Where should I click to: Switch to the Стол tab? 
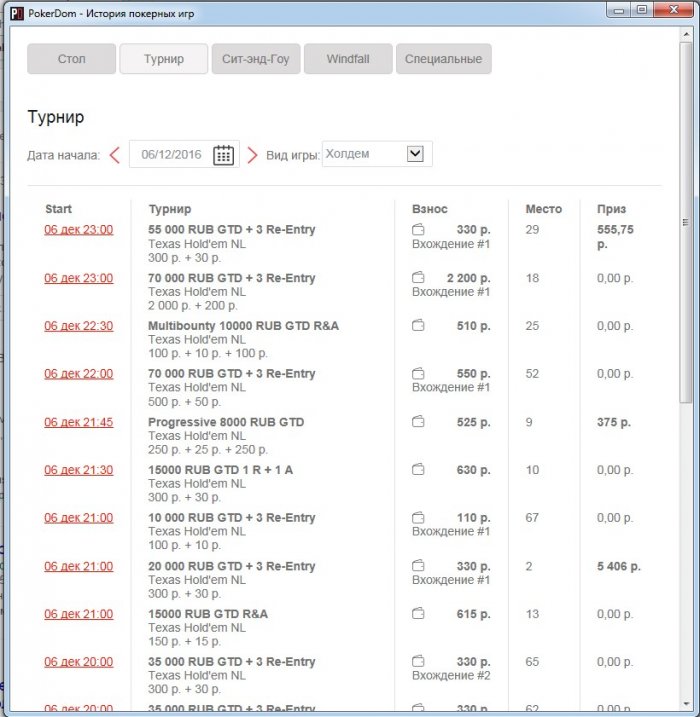(x=71, y=59)
